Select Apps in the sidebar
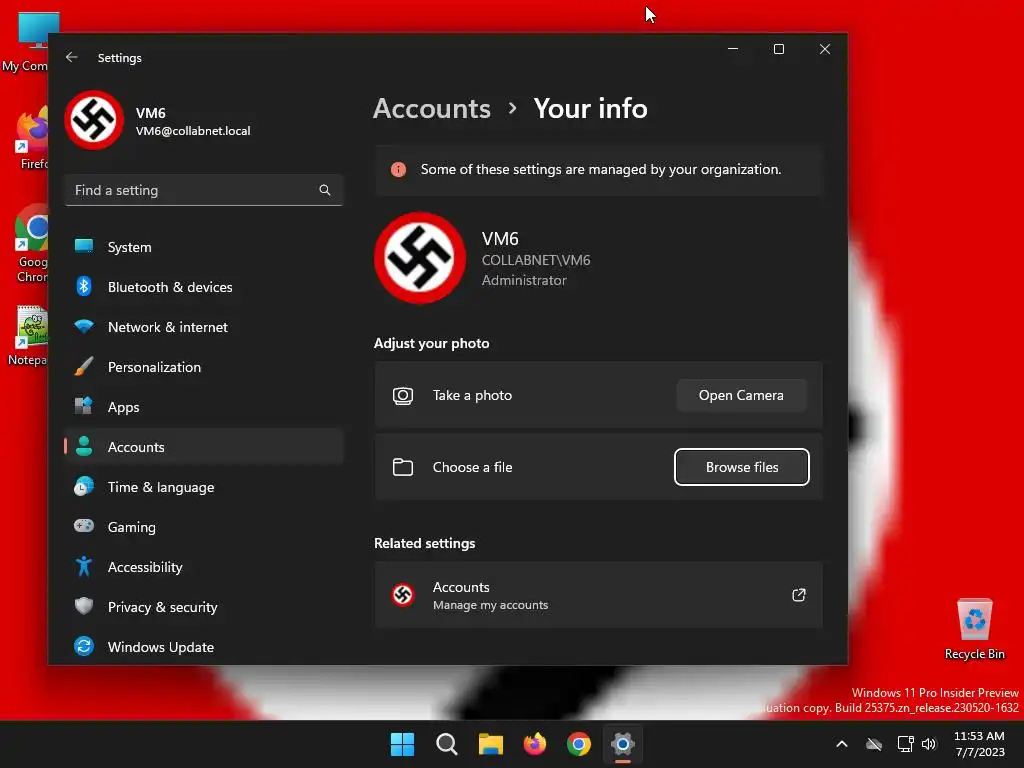Image resolution: width=1024 pixels, height=768 pixels. (x=204, y=407)
